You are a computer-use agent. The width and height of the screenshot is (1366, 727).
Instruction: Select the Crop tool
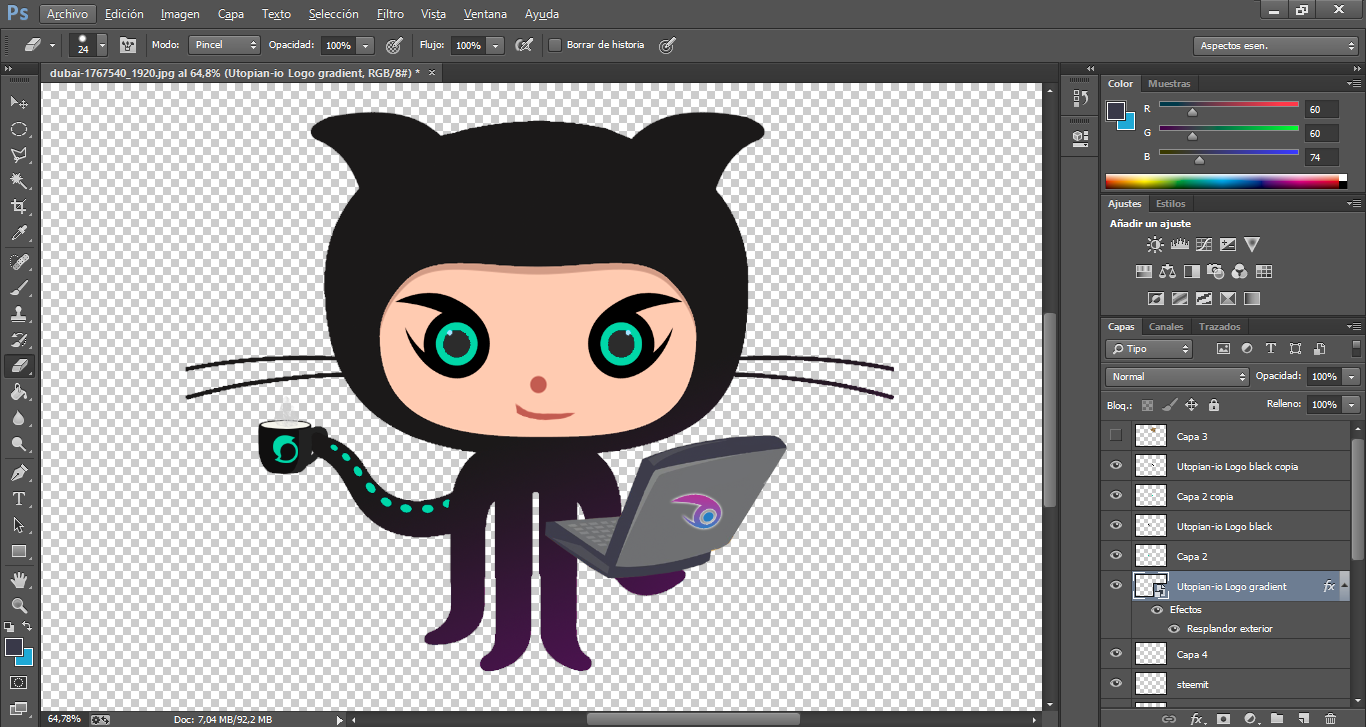click(19, 207)
